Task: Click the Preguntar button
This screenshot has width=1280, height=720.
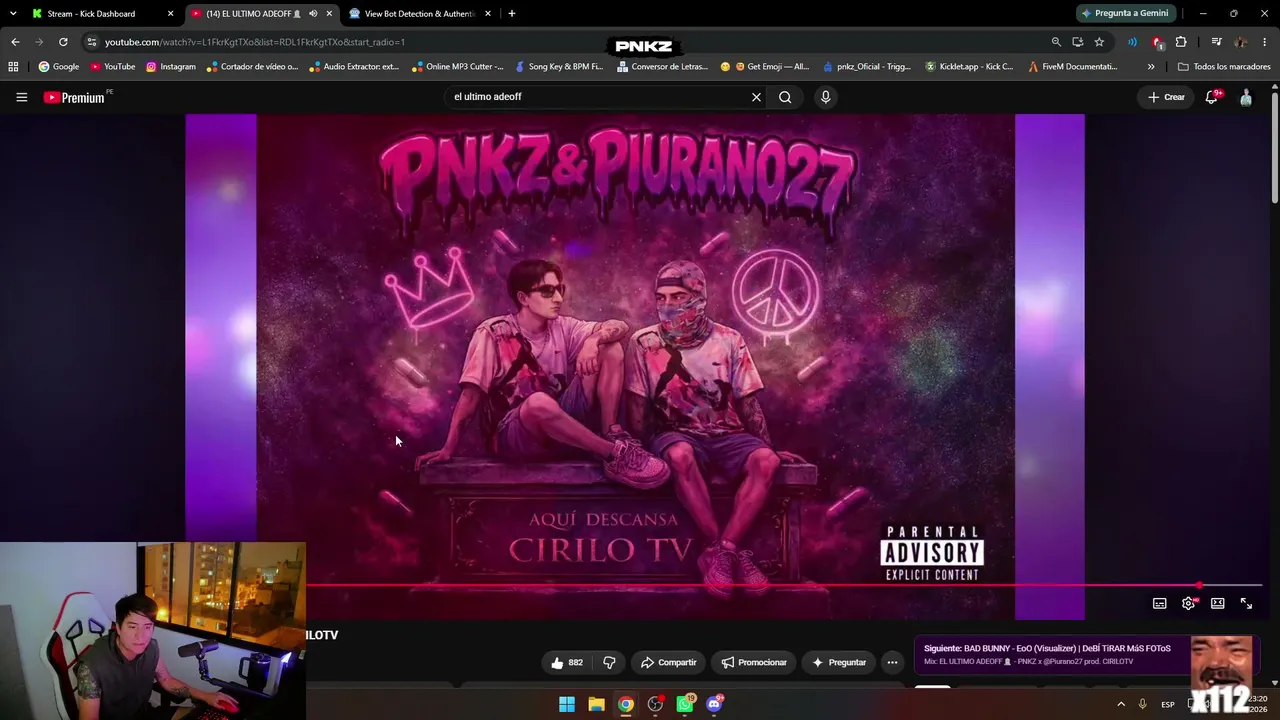Action: 839,662
